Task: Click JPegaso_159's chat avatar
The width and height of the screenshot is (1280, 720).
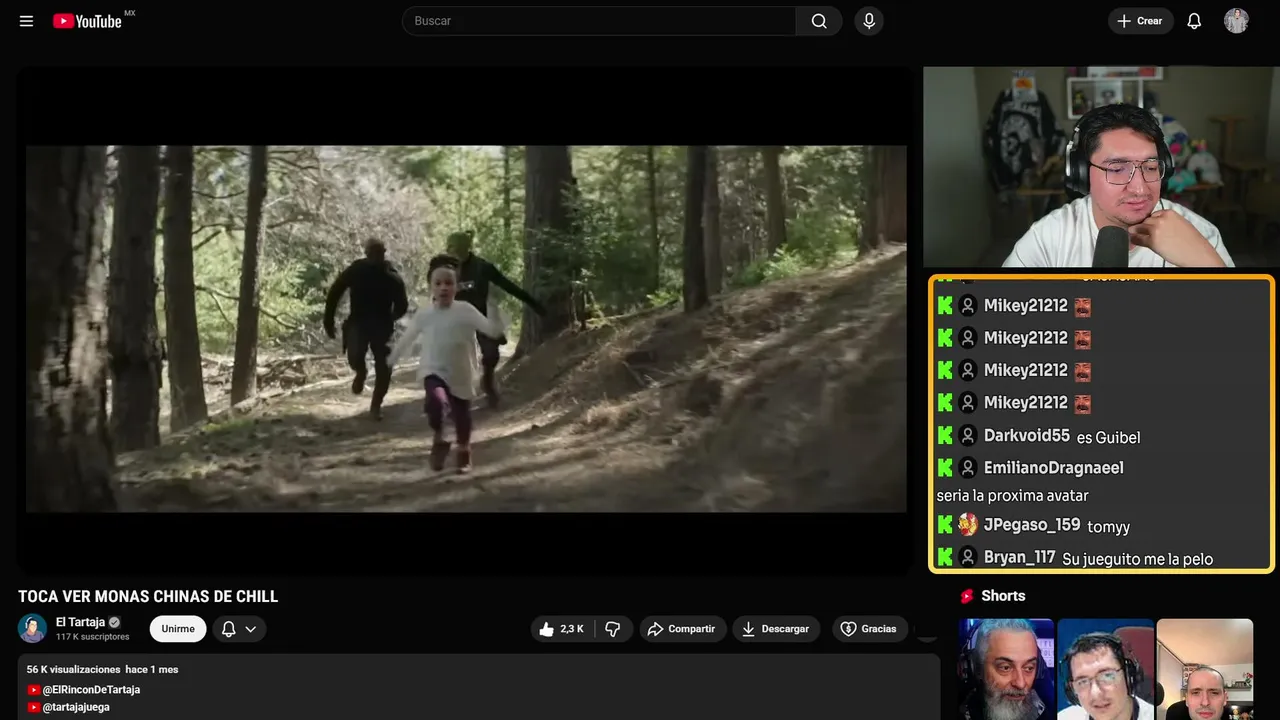Action: [967, 525]
